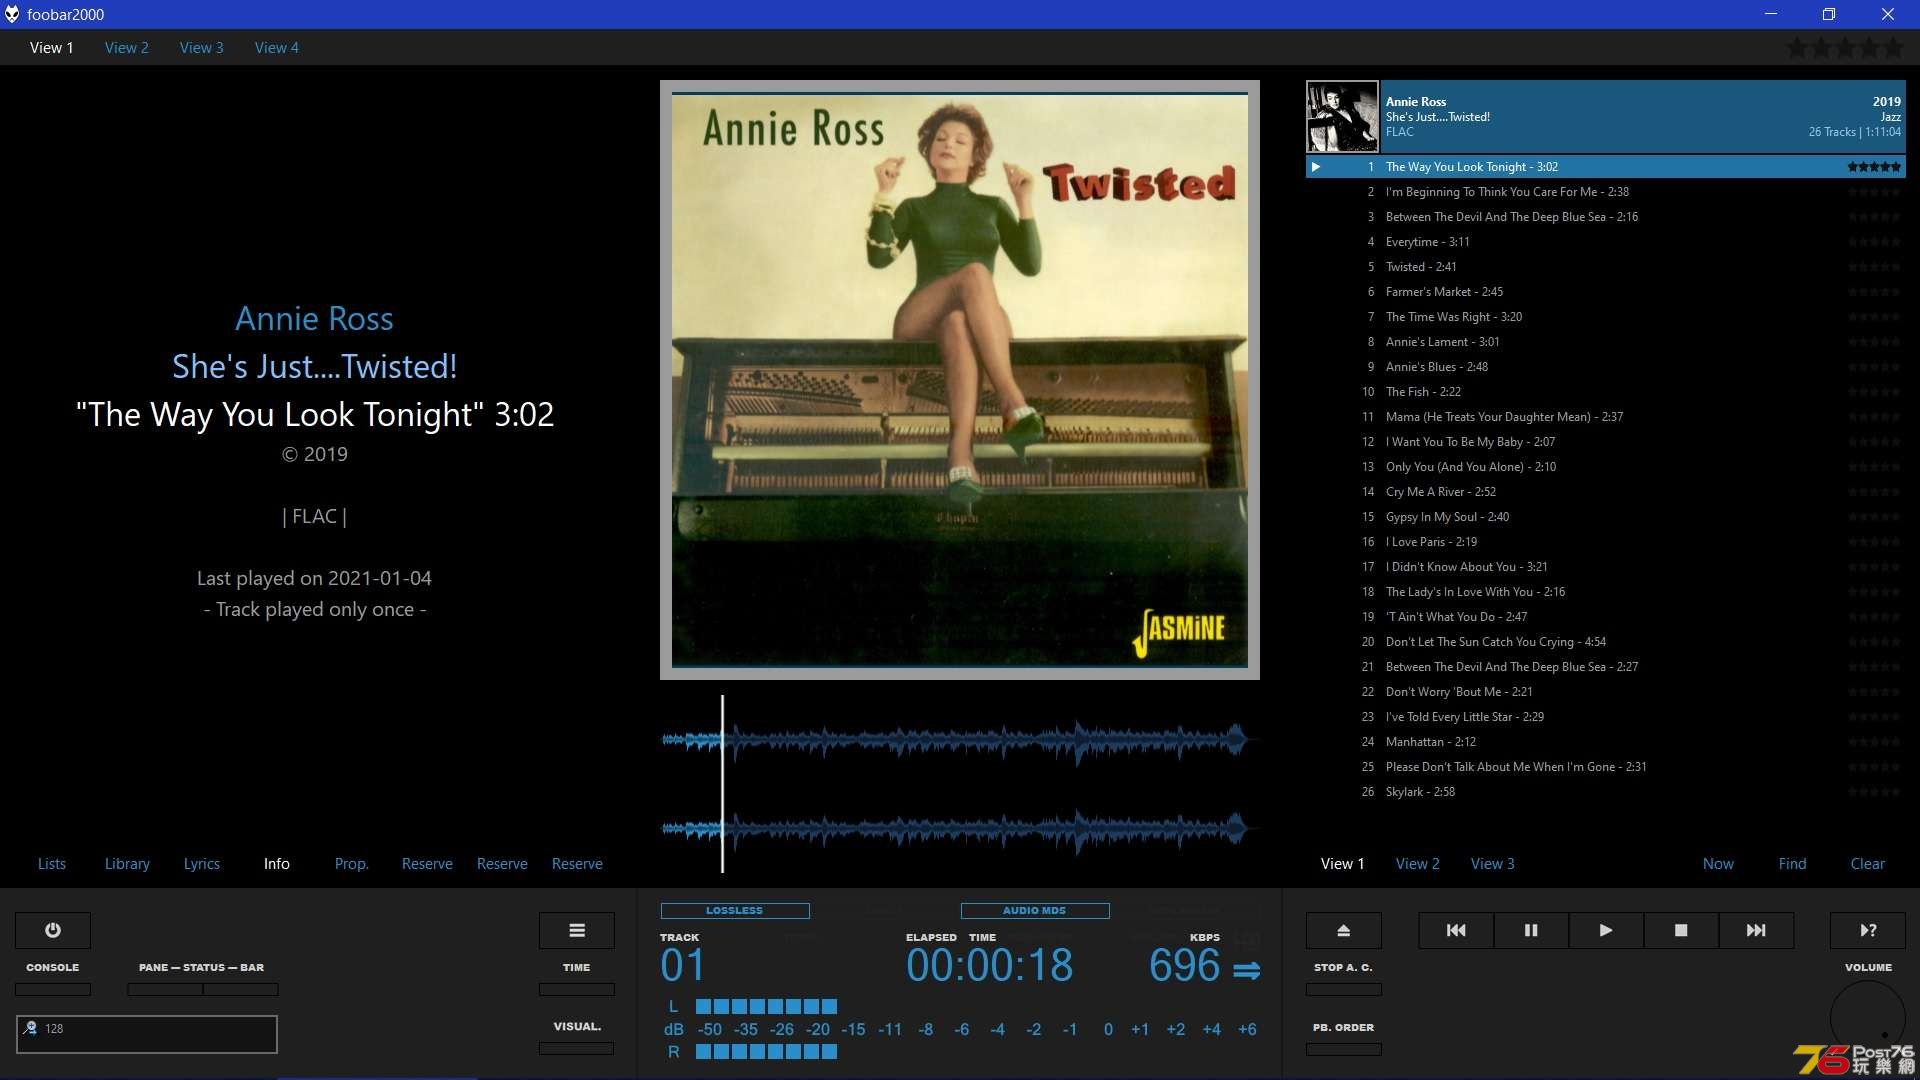
Task: Click the large album cover art
Action: (960, 380)
